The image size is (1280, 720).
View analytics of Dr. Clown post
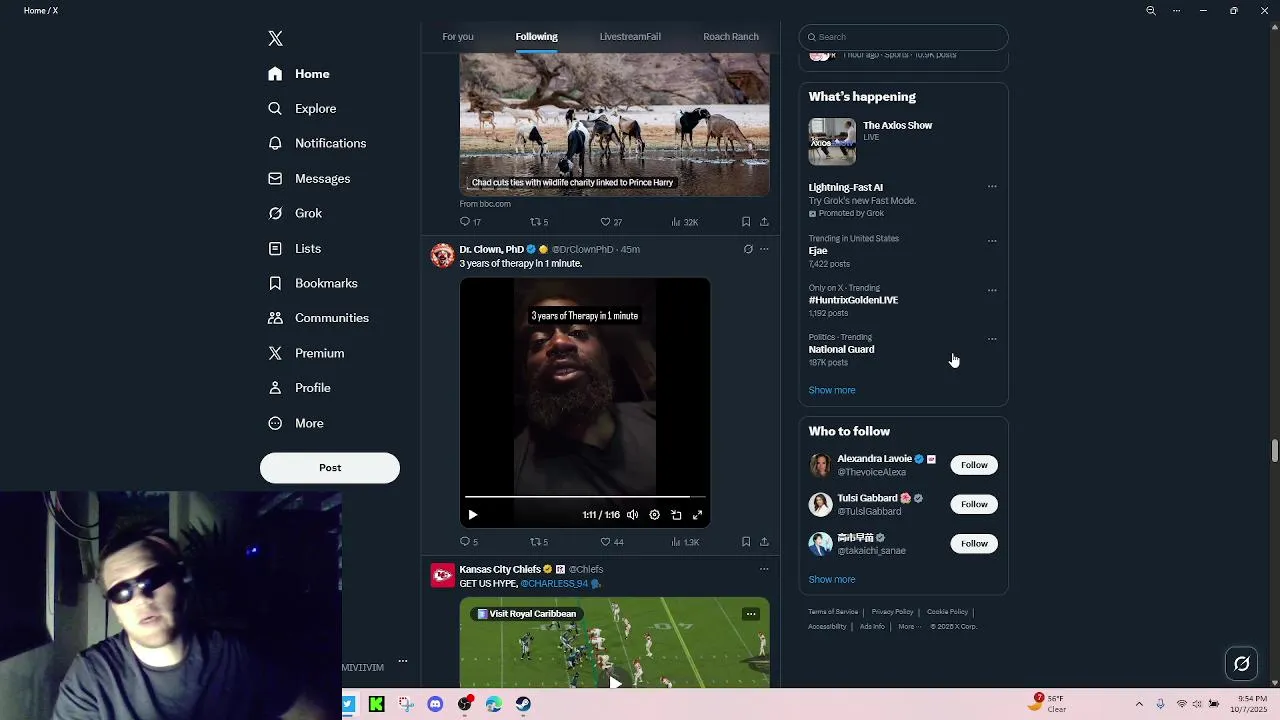685,542
